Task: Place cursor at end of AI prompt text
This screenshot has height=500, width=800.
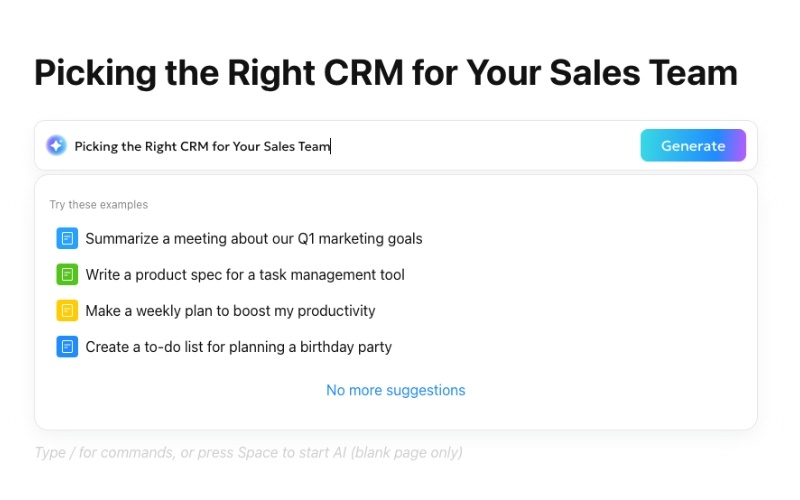Action: point(330,146)
